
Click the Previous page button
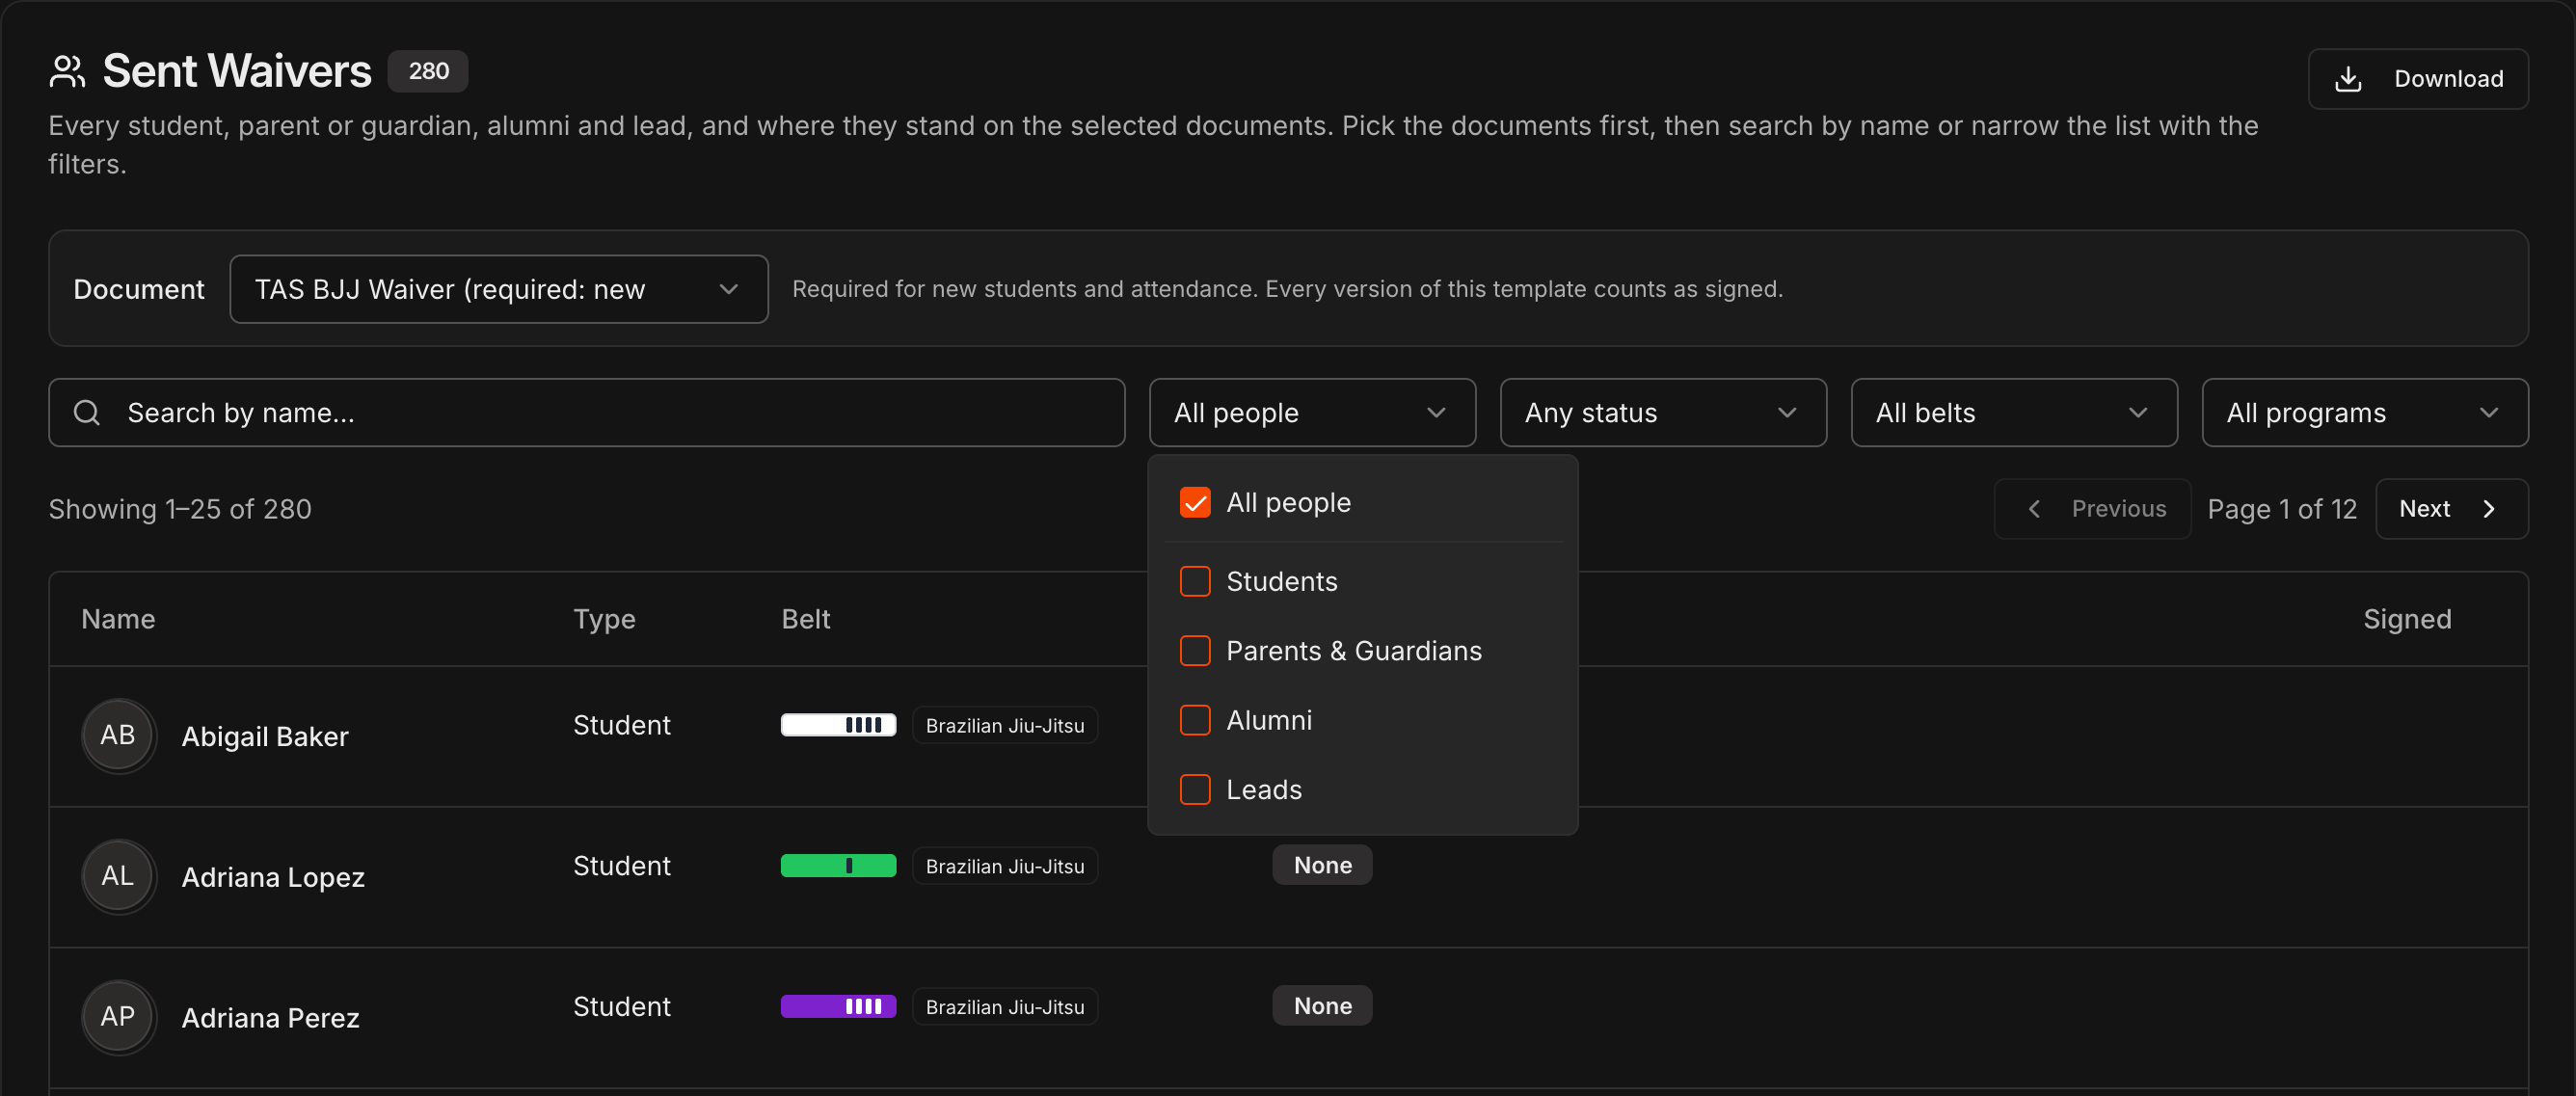coord(2092,509)
